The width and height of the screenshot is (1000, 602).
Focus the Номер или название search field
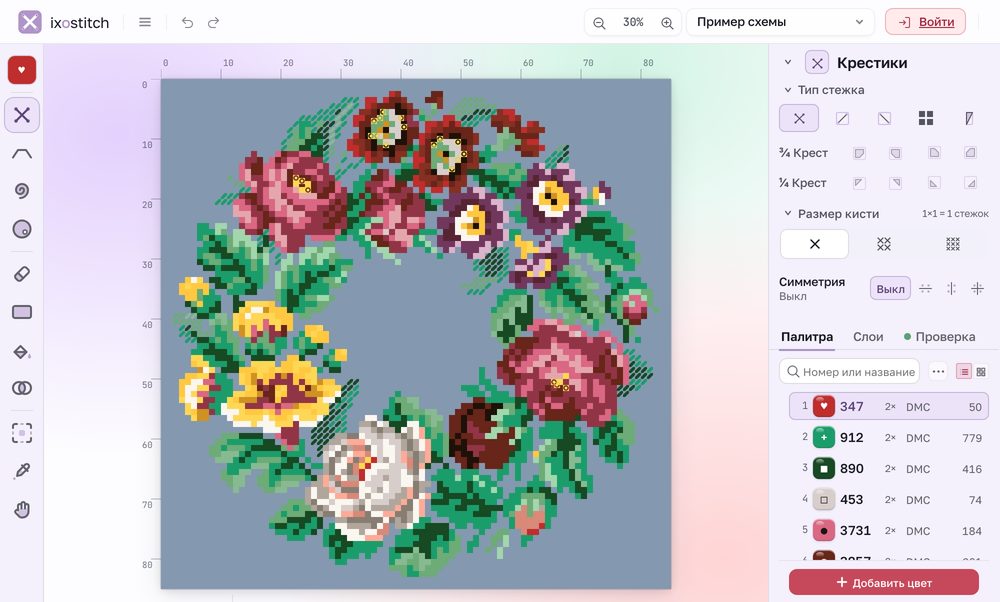tap(849, 371)
